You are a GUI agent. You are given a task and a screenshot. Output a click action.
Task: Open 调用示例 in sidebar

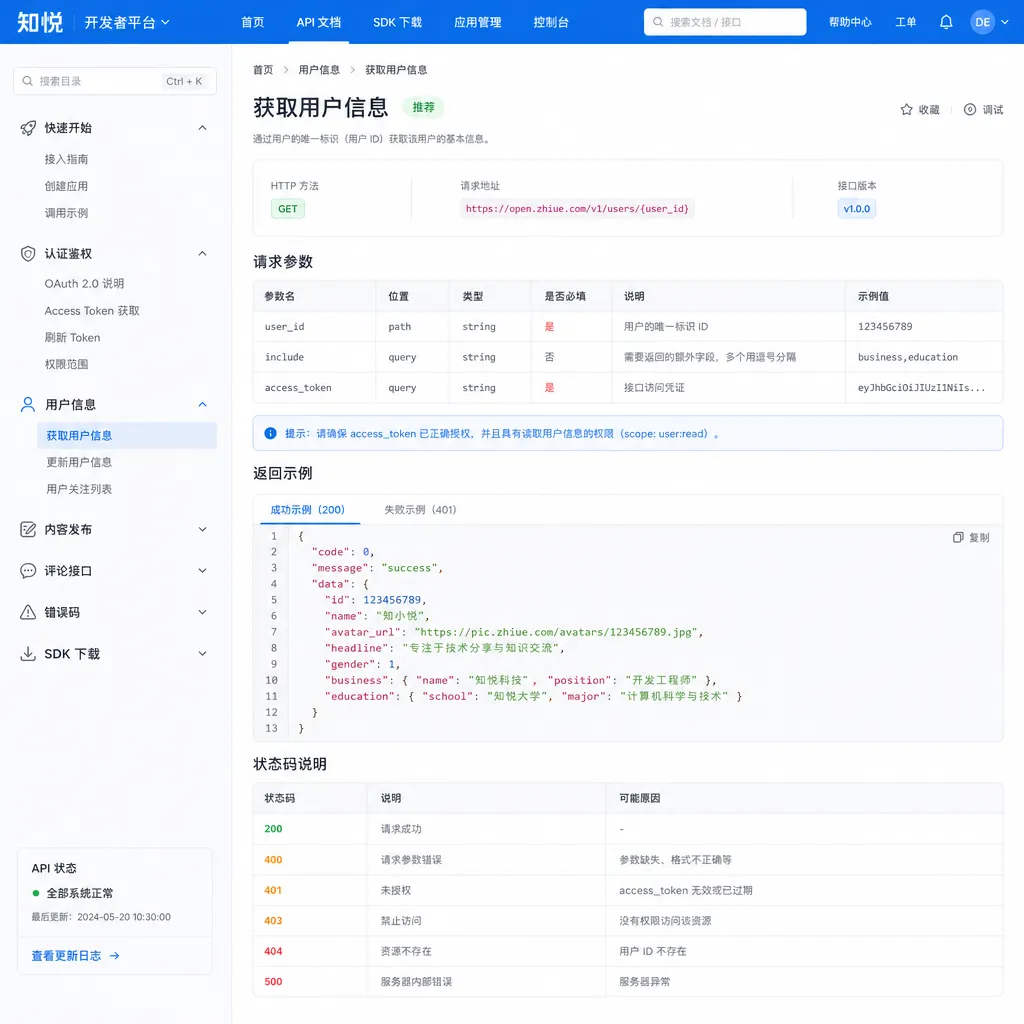click(67, 213)
